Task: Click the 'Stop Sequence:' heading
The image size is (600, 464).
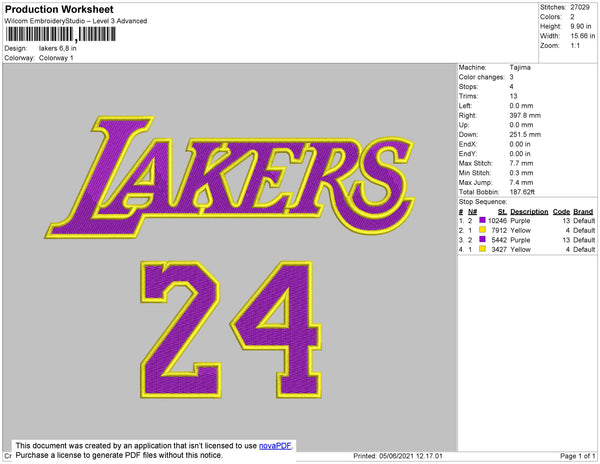Action: point(483,202)
